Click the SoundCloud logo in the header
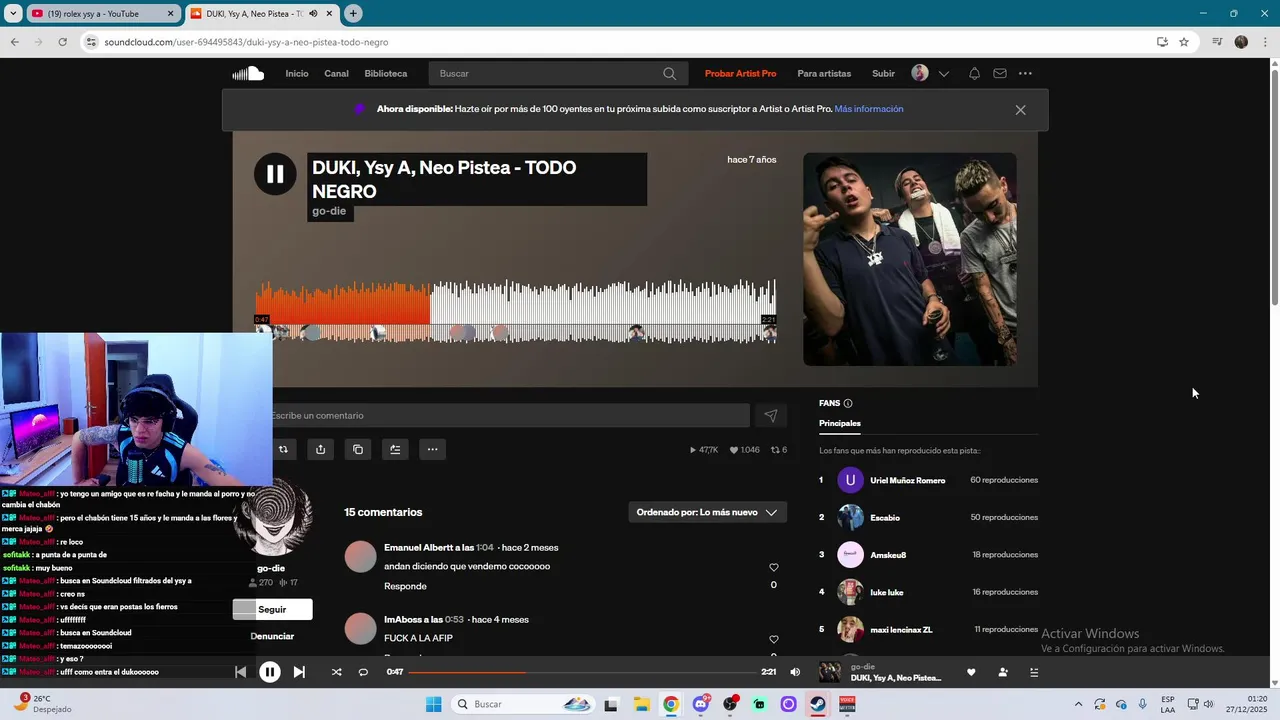 [x=248, y=73]
